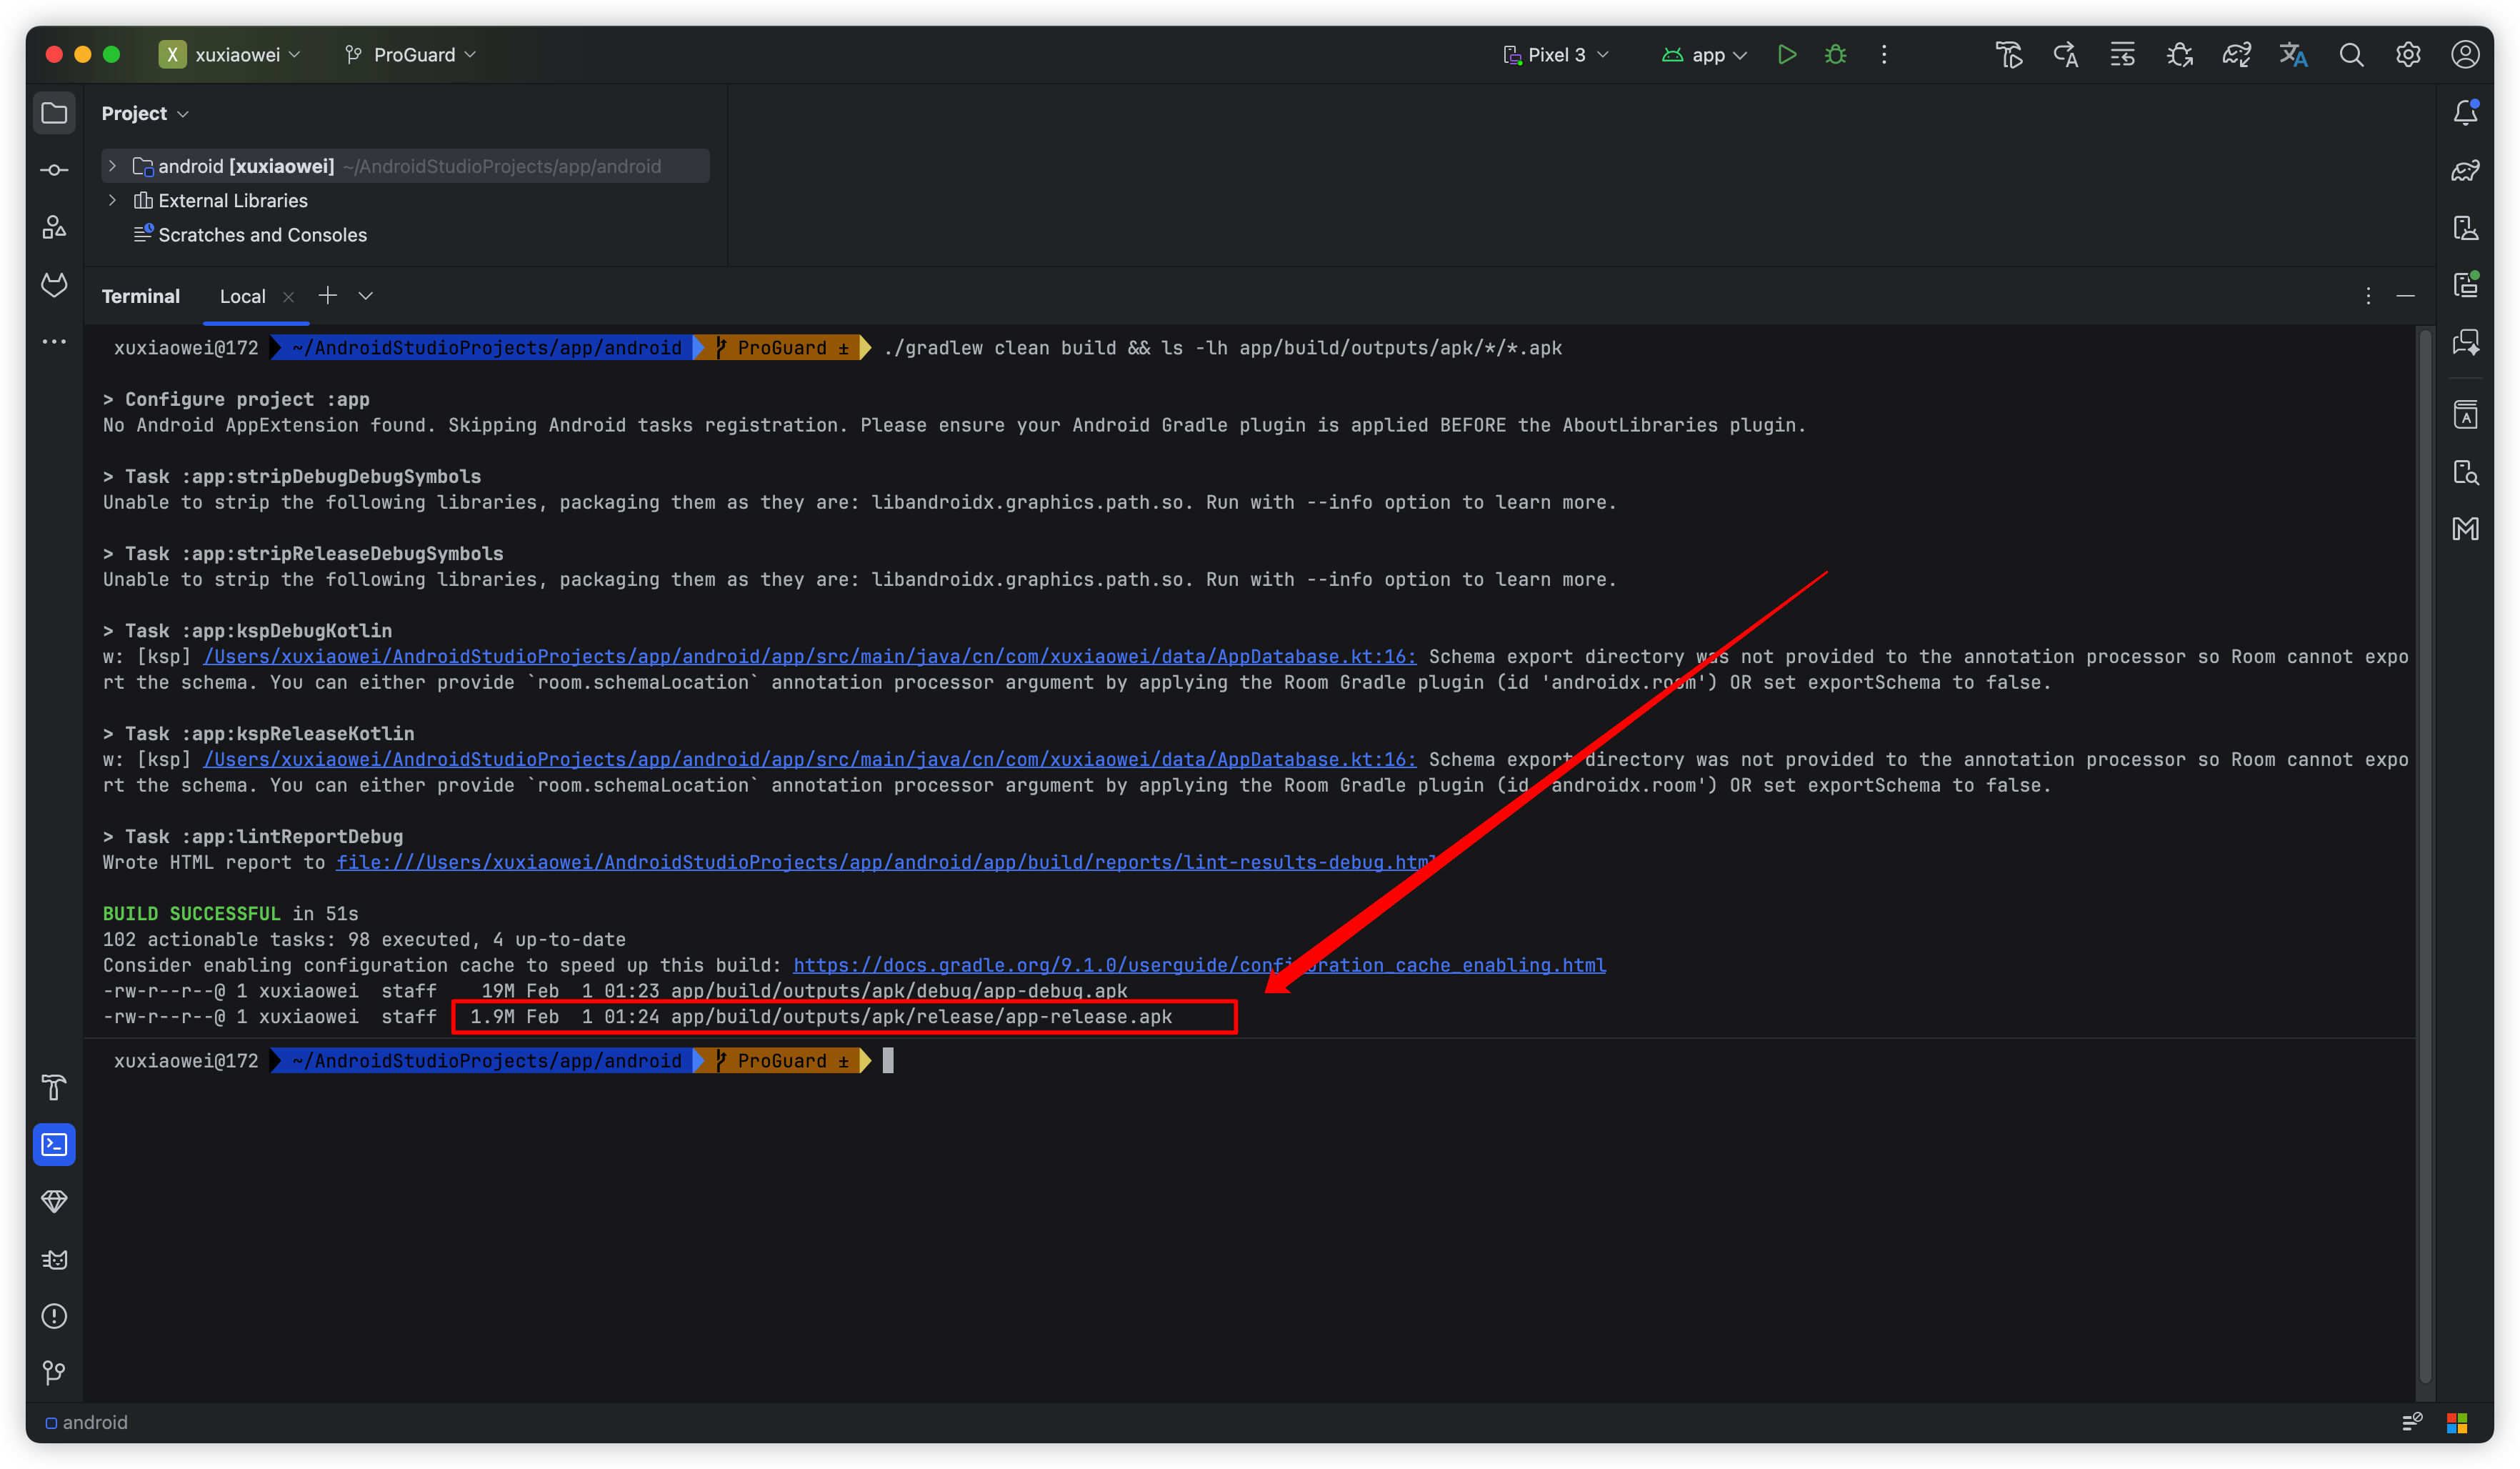
Task: Click the terminal vertical scrollbar
Action: click(x=2424, y=850)
